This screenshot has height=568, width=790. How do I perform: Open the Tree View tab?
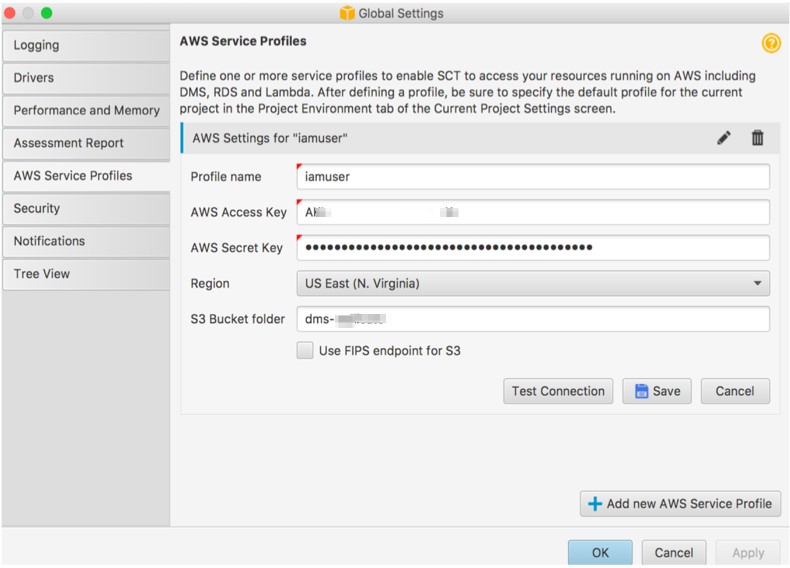tap(86, 274)
